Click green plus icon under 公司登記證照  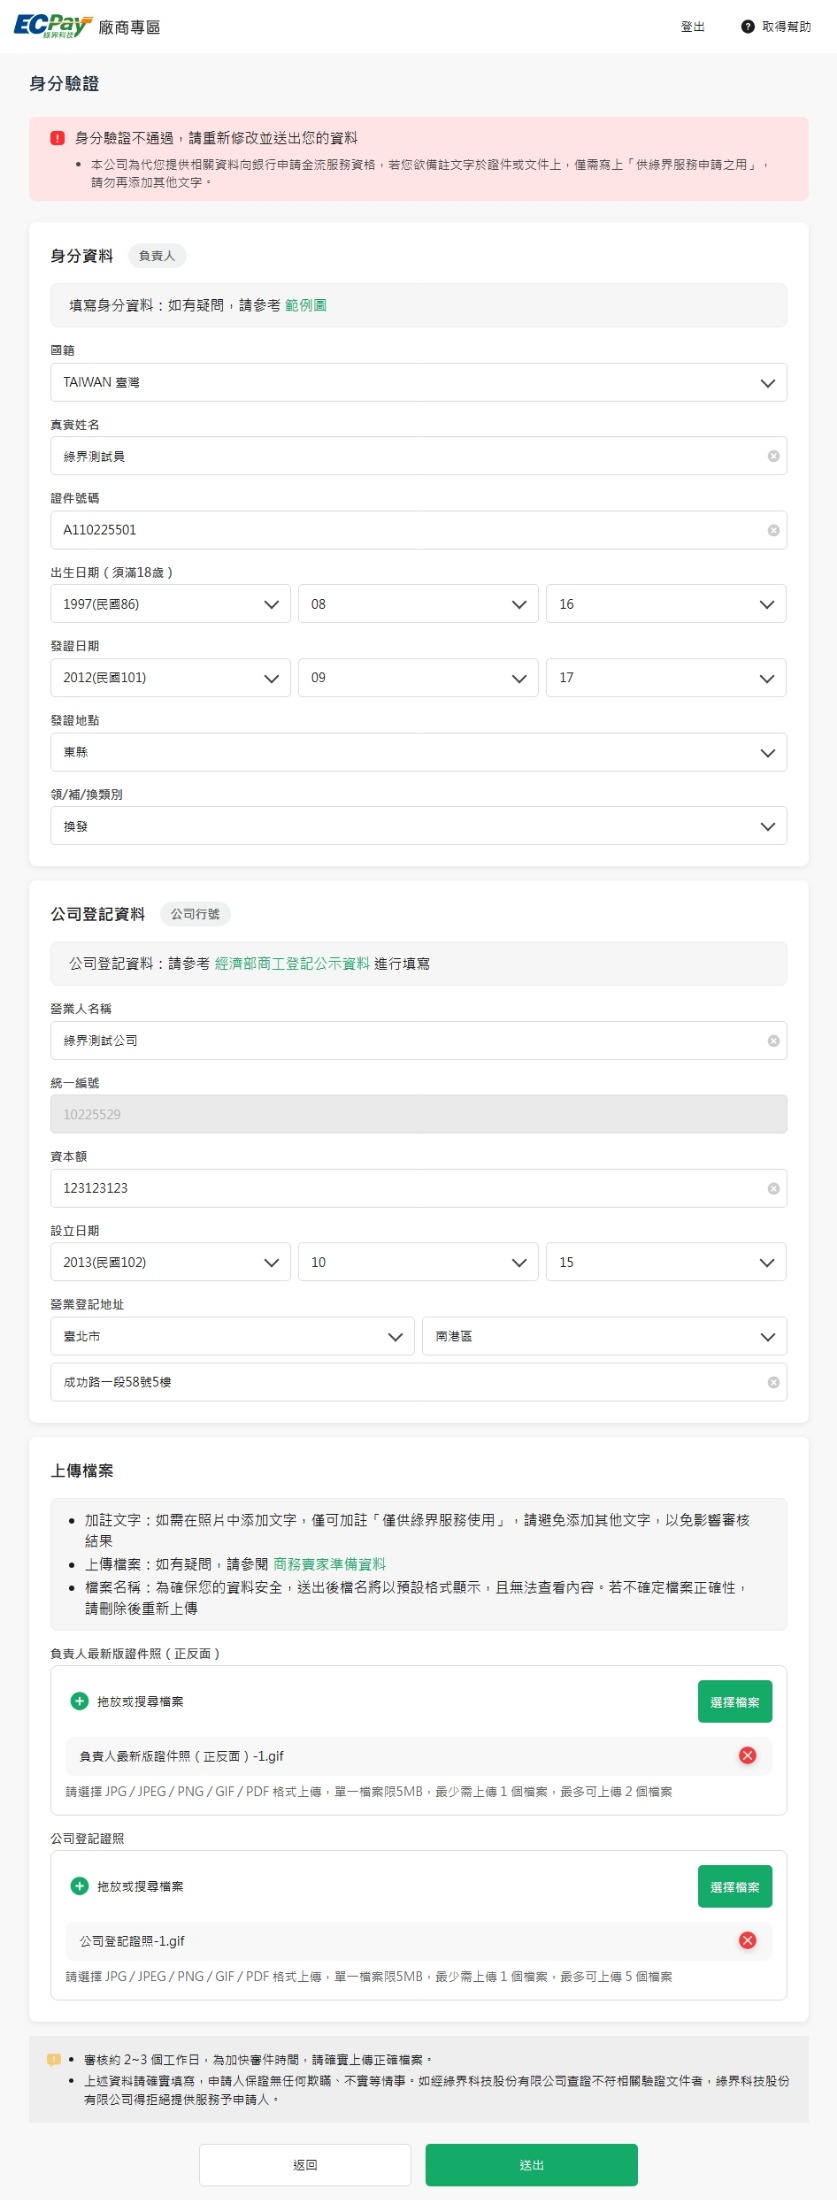[80, 1886]
